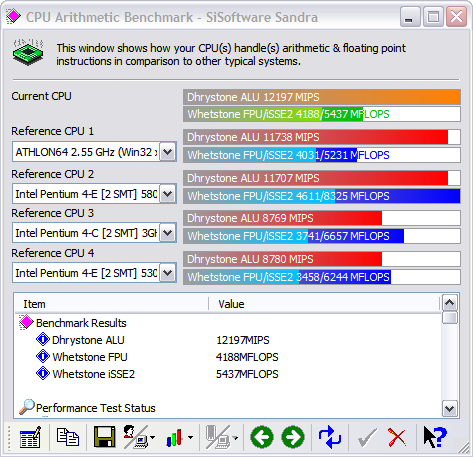Click the 4188MFLOPS value
Image resolution: width=473 pixels, height=457 pixels.
pyautogui.click(x=247, y=357)
